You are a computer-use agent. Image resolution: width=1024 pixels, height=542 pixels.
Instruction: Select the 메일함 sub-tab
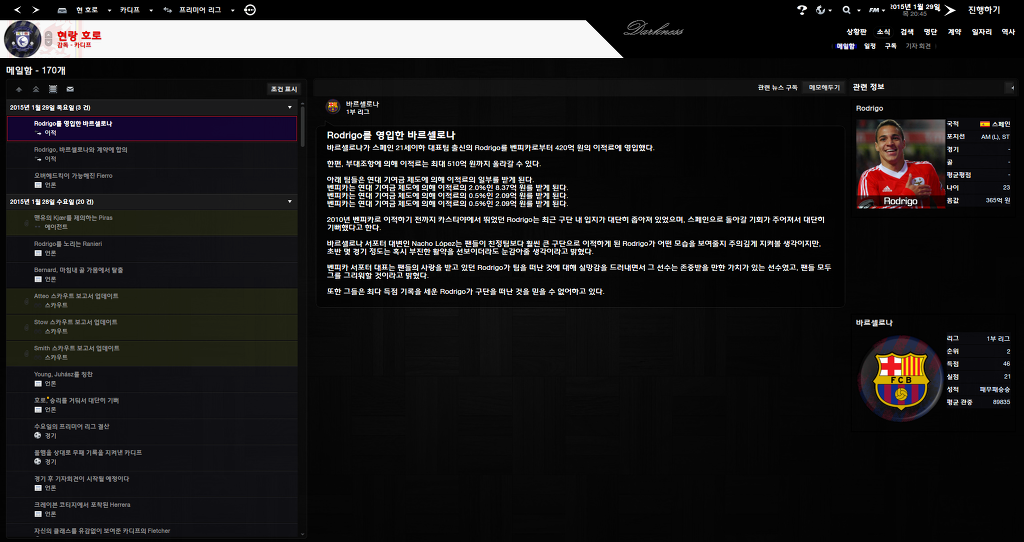pos(846,46)
